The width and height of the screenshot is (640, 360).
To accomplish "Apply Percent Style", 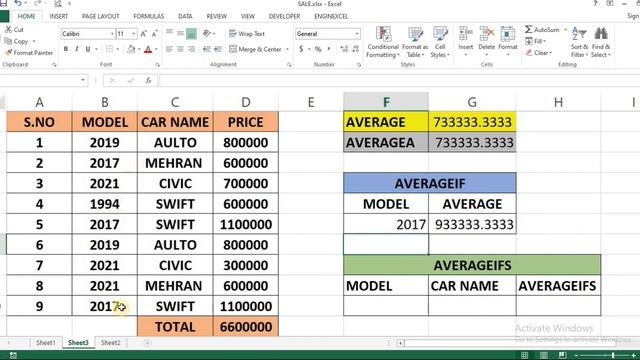I will pos(318,49).
